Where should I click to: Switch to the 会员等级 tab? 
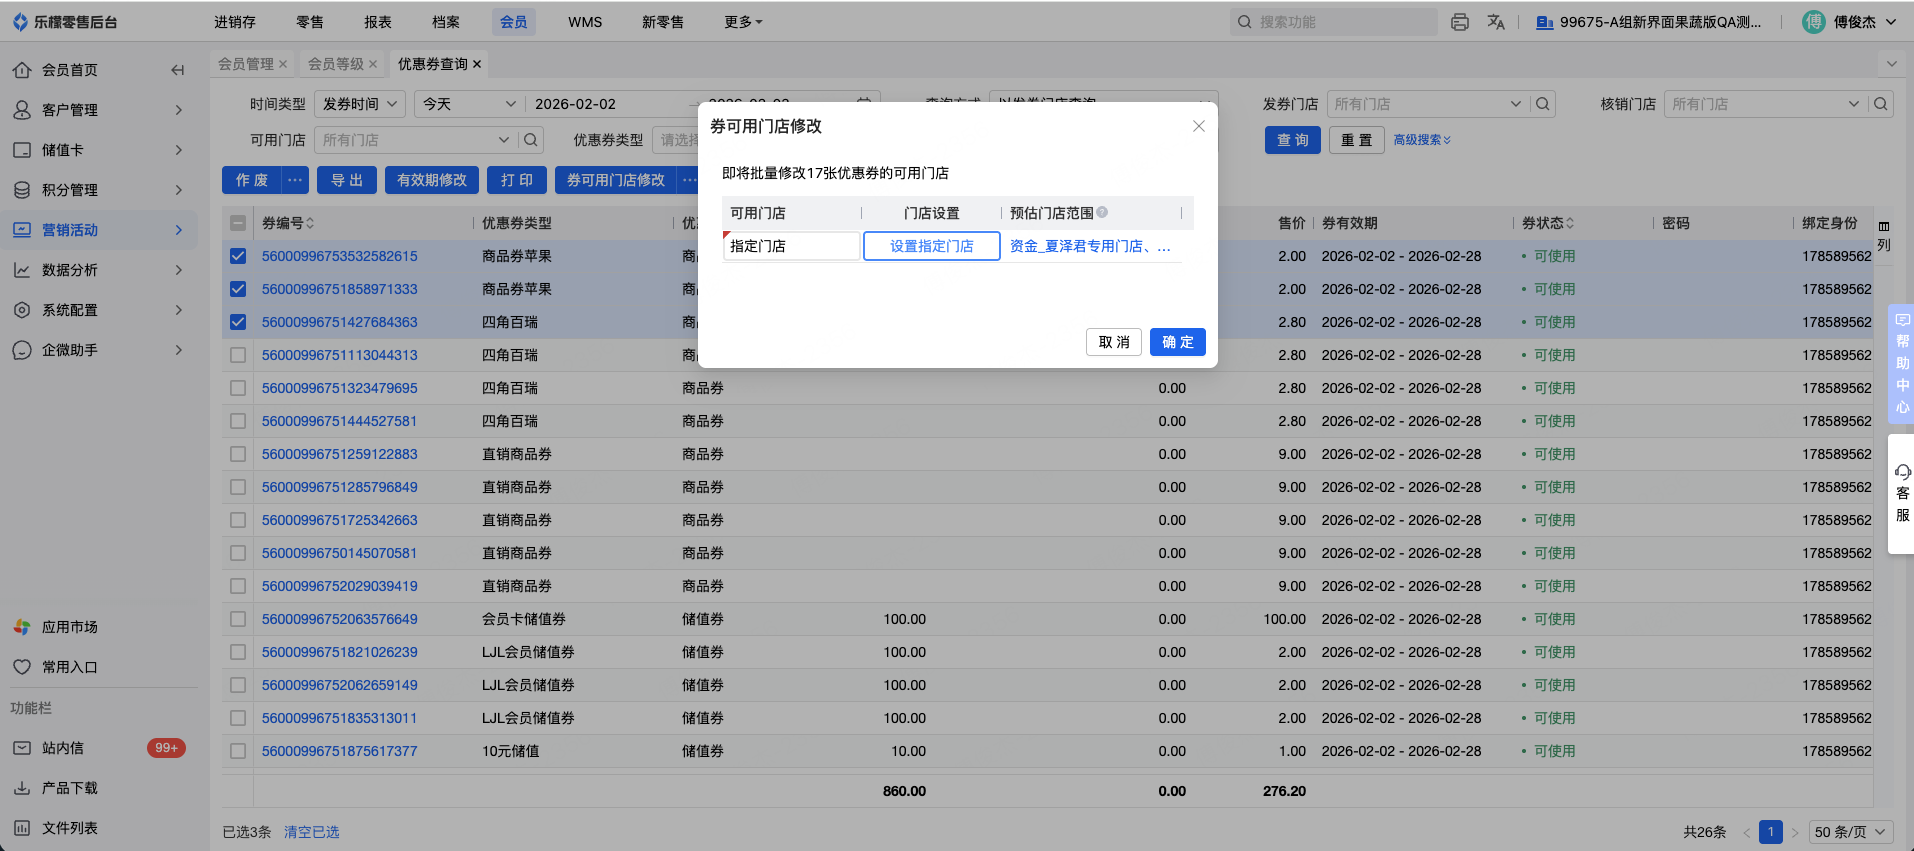335,64
